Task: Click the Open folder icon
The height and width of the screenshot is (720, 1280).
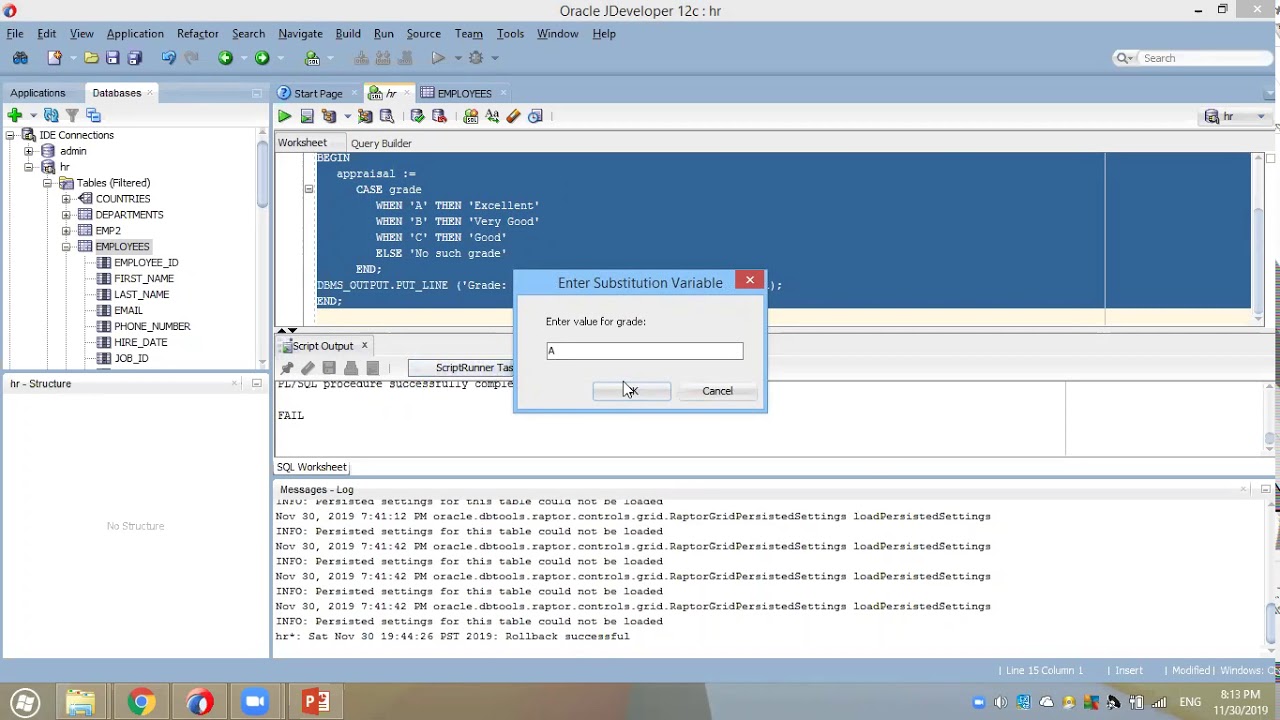Action: [x=91, y=58]
